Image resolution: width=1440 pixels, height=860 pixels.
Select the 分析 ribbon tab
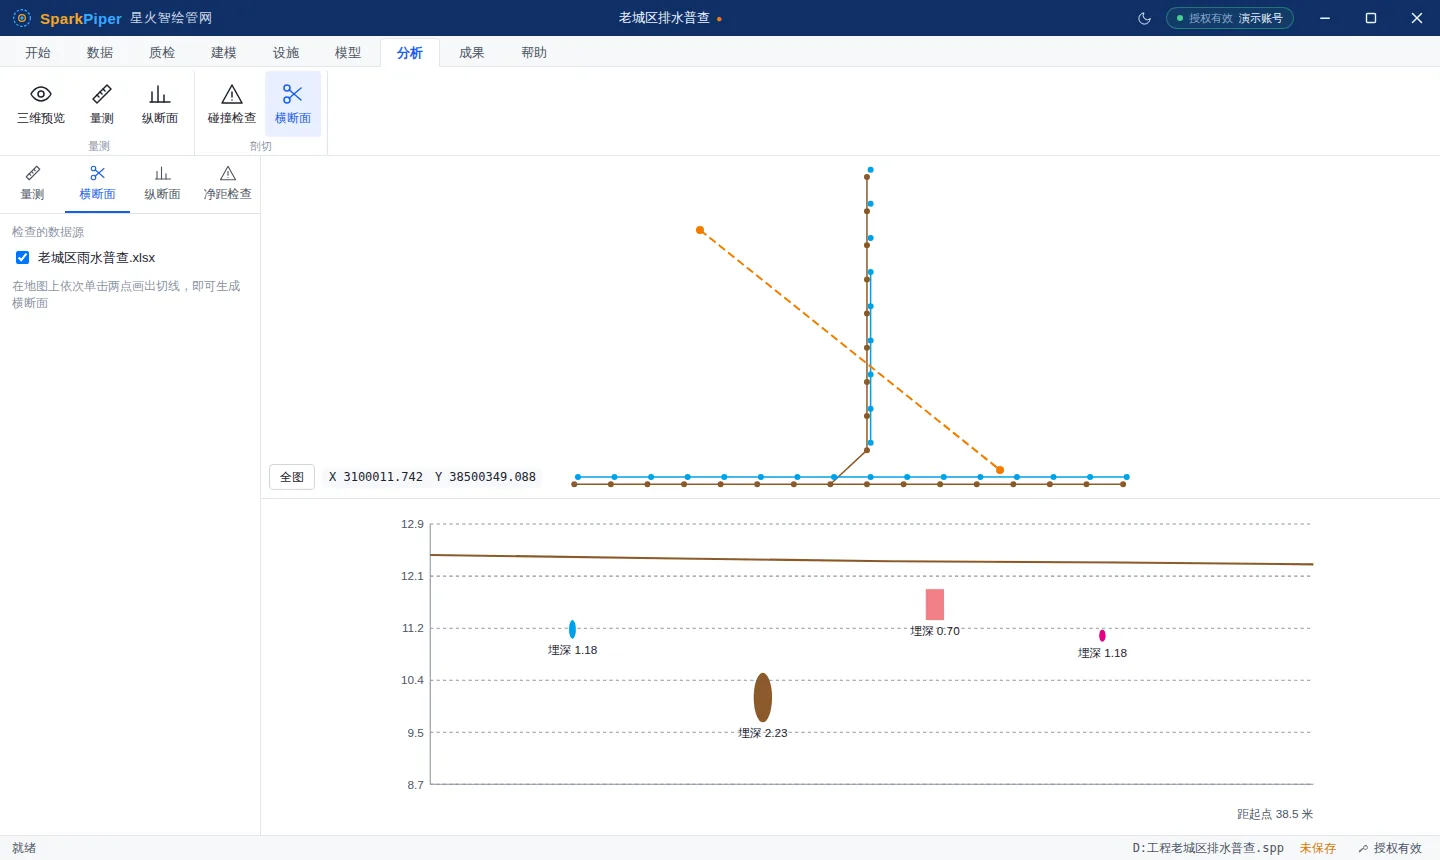click(410, 53)
